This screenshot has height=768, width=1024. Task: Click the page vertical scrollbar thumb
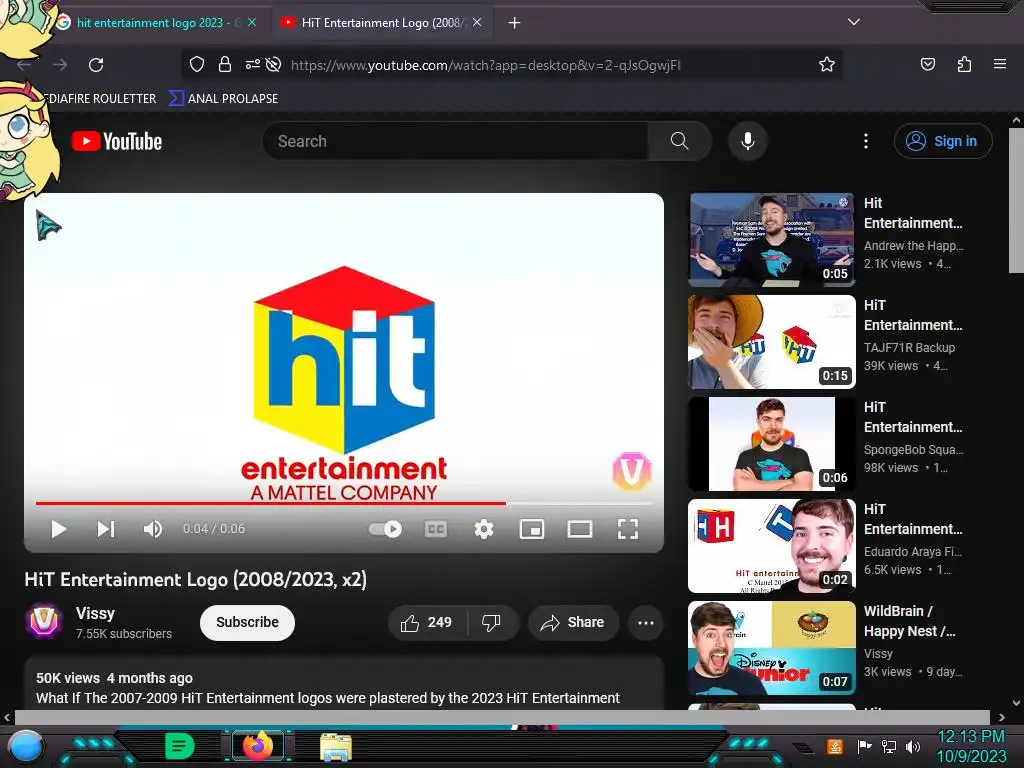(1016, 201)
